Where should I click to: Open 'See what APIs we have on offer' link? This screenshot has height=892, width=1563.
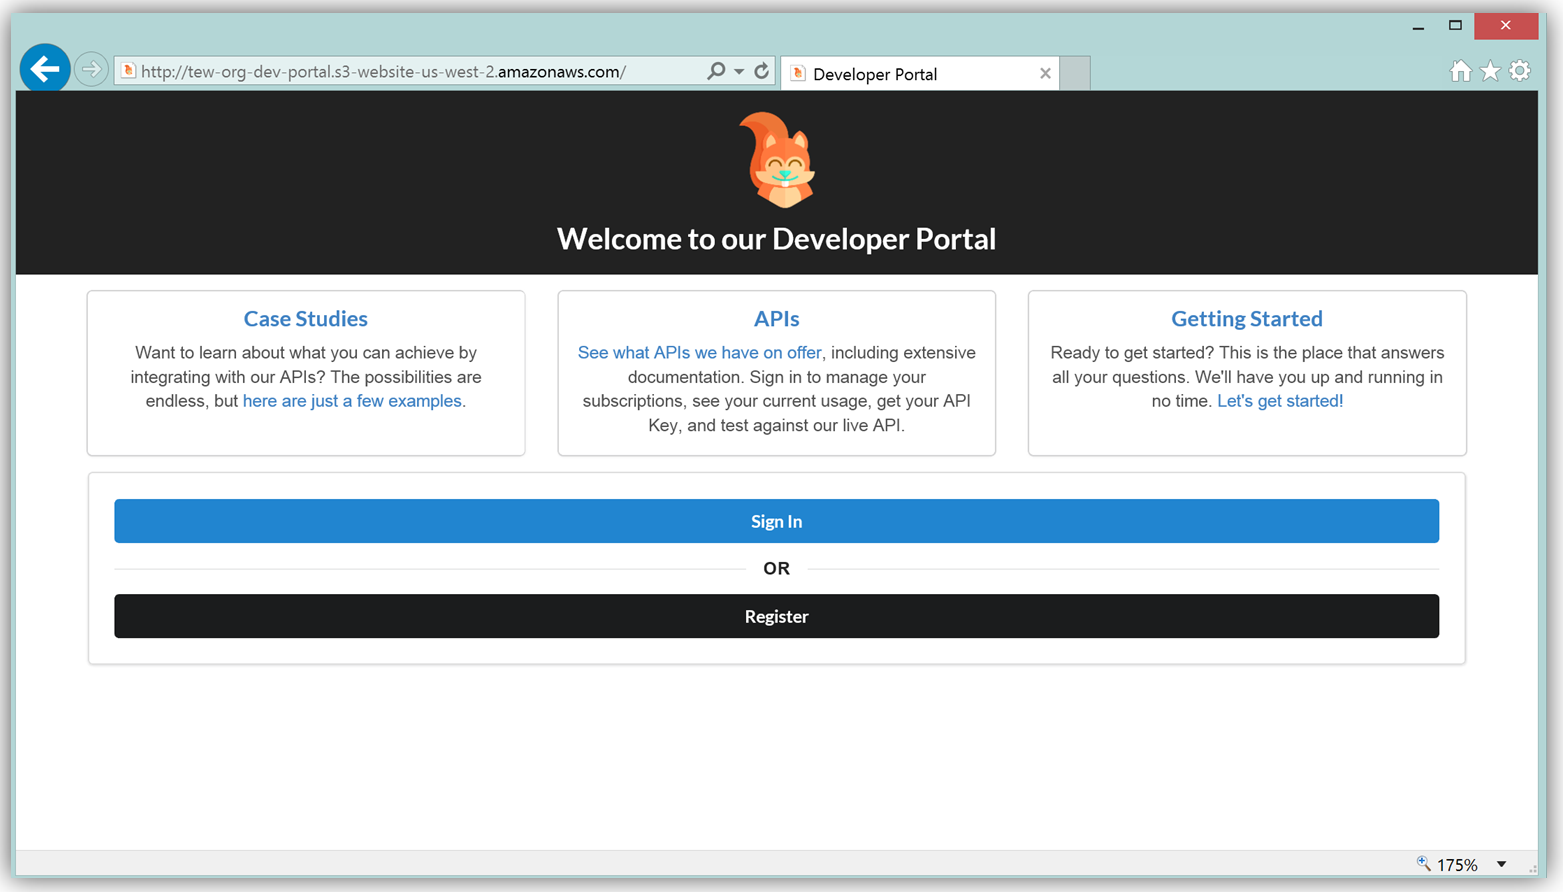tap(699, 353)
